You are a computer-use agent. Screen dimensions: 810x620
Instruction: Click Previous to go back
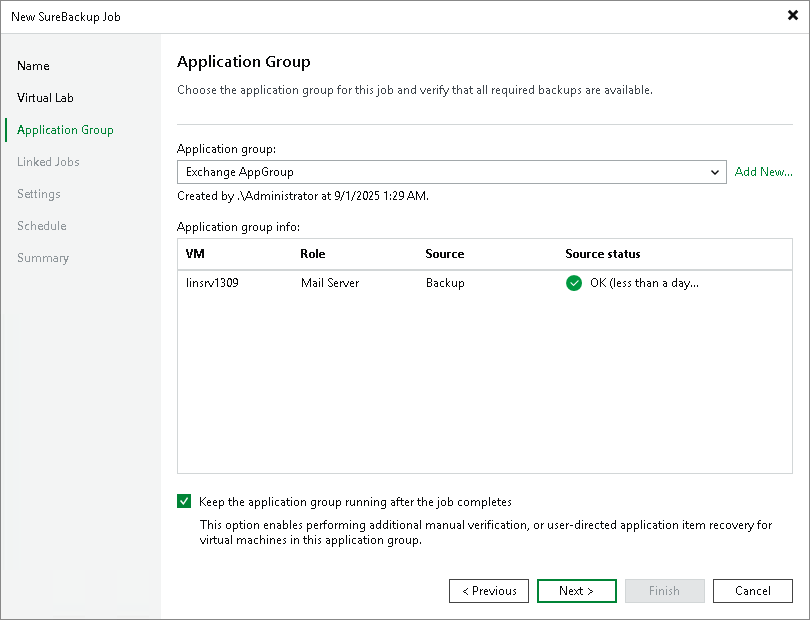coord(488,590)
